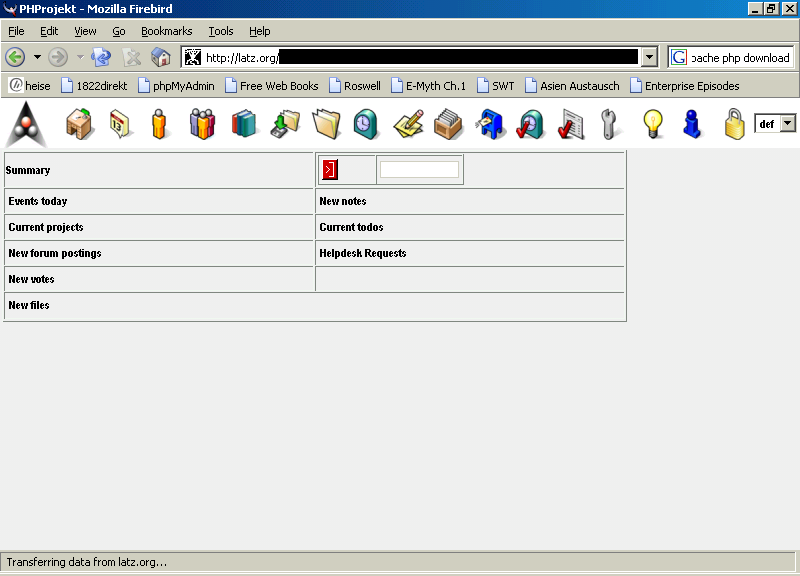Open the blue info figure icon

(x=692, y=124)
